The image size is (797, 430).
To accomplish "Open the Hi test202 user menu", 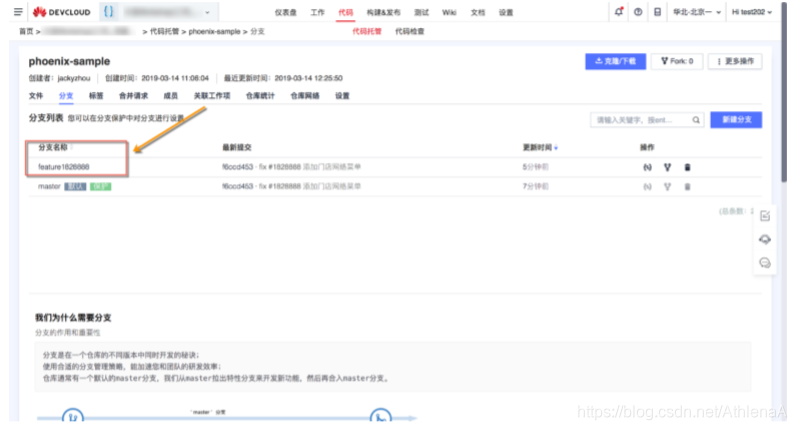I will click(x=752, y=12).
